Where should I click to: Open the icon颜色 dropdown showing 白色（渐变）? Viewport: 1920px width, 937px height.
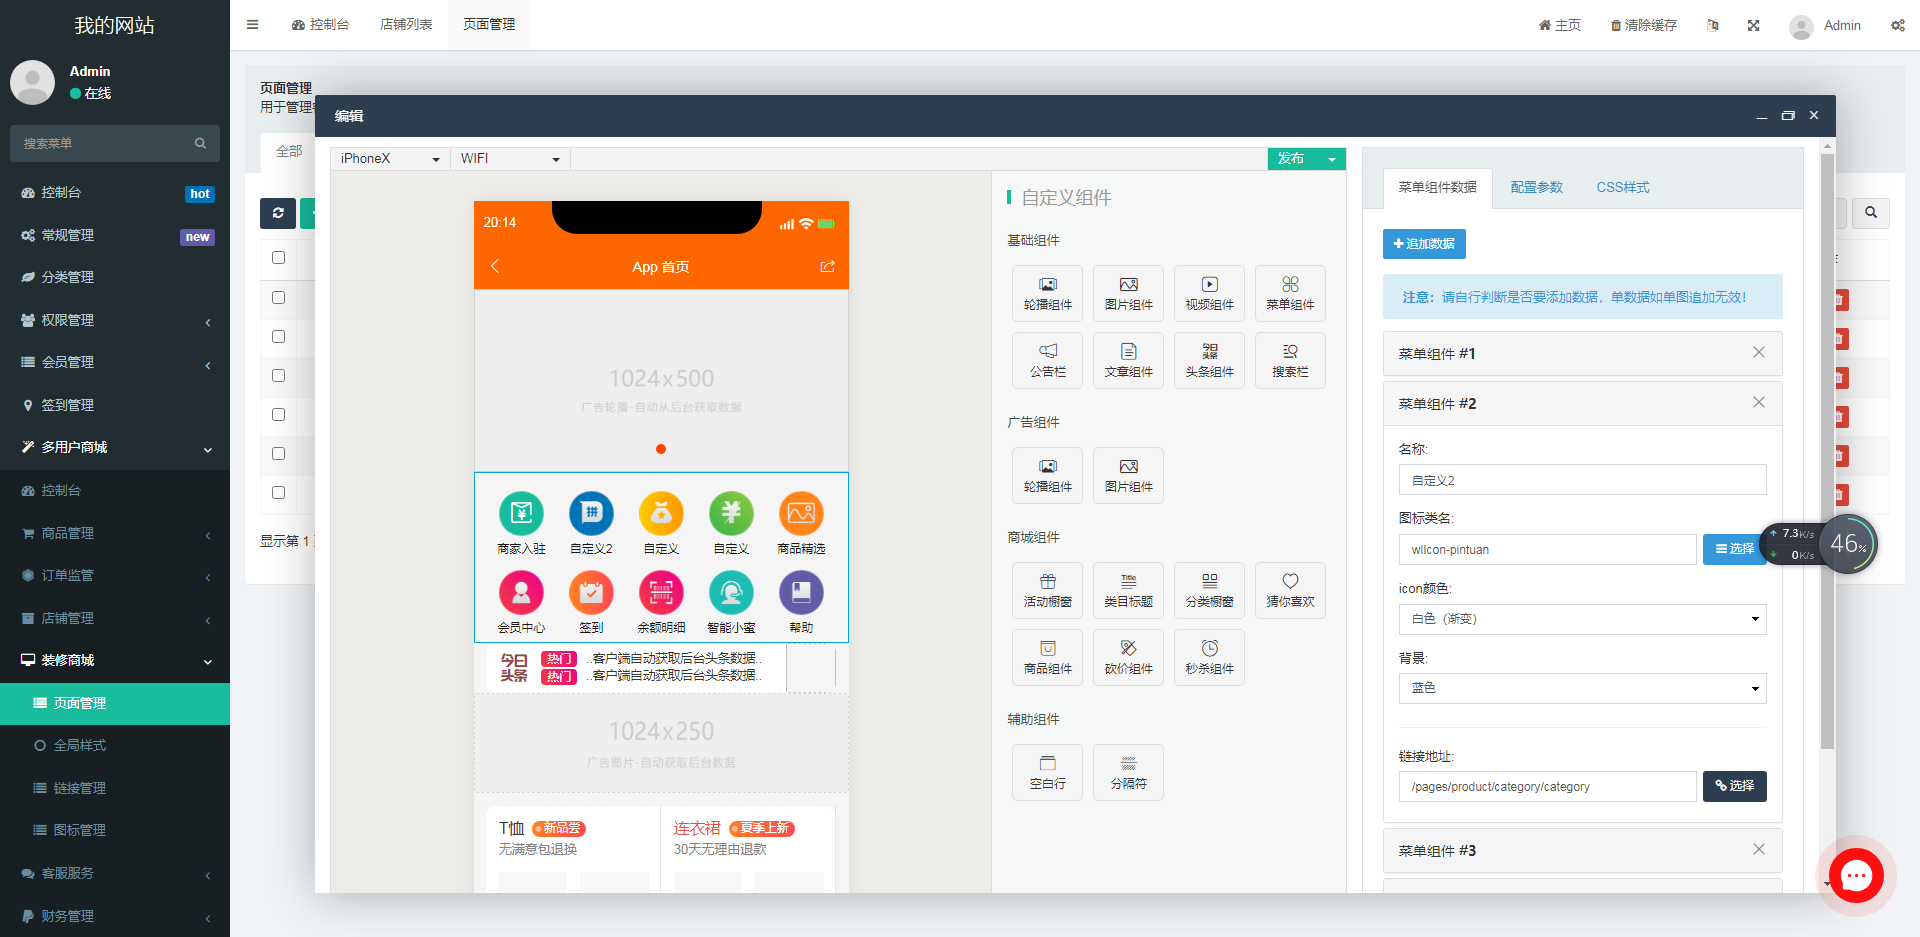1582,619
